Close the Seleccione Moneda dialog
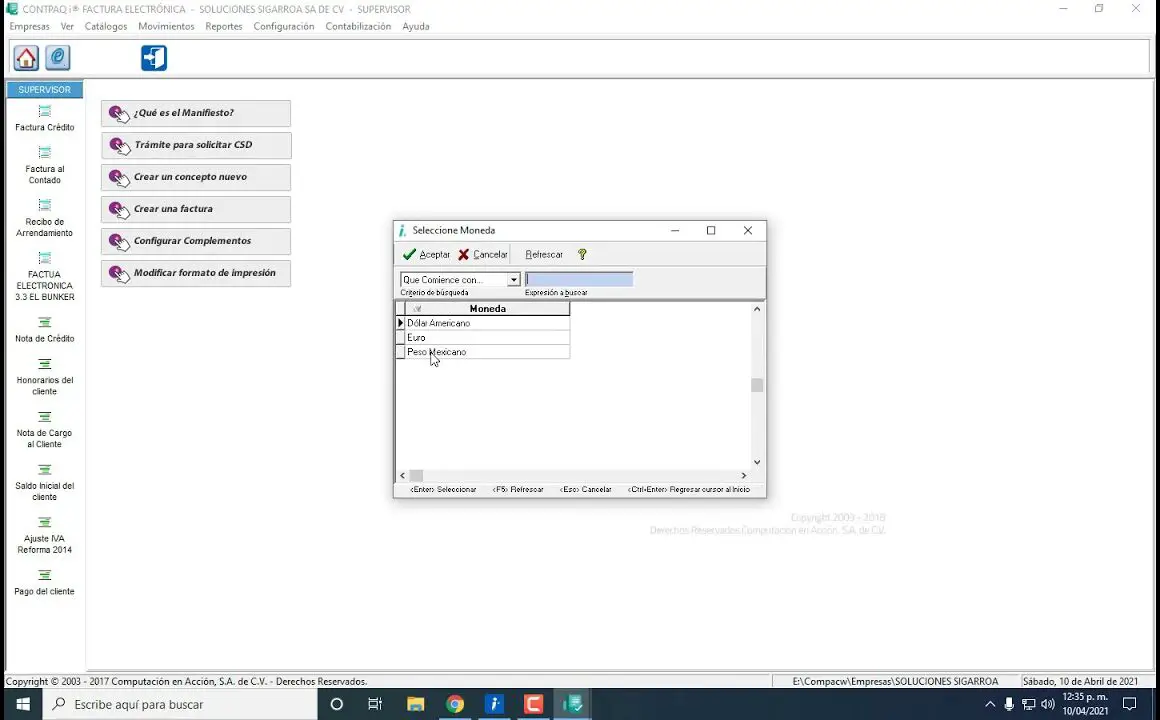The height and width of the screenshot is (720, 1160). [x=748, y=231]
